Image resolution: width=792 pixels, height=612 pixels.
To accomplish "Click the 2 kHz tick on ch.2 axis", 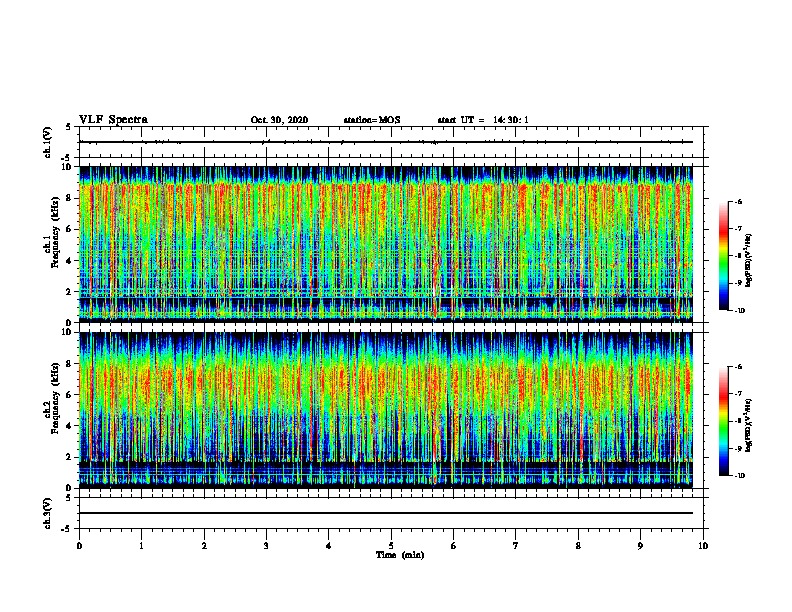I will [x=70, y=457].
